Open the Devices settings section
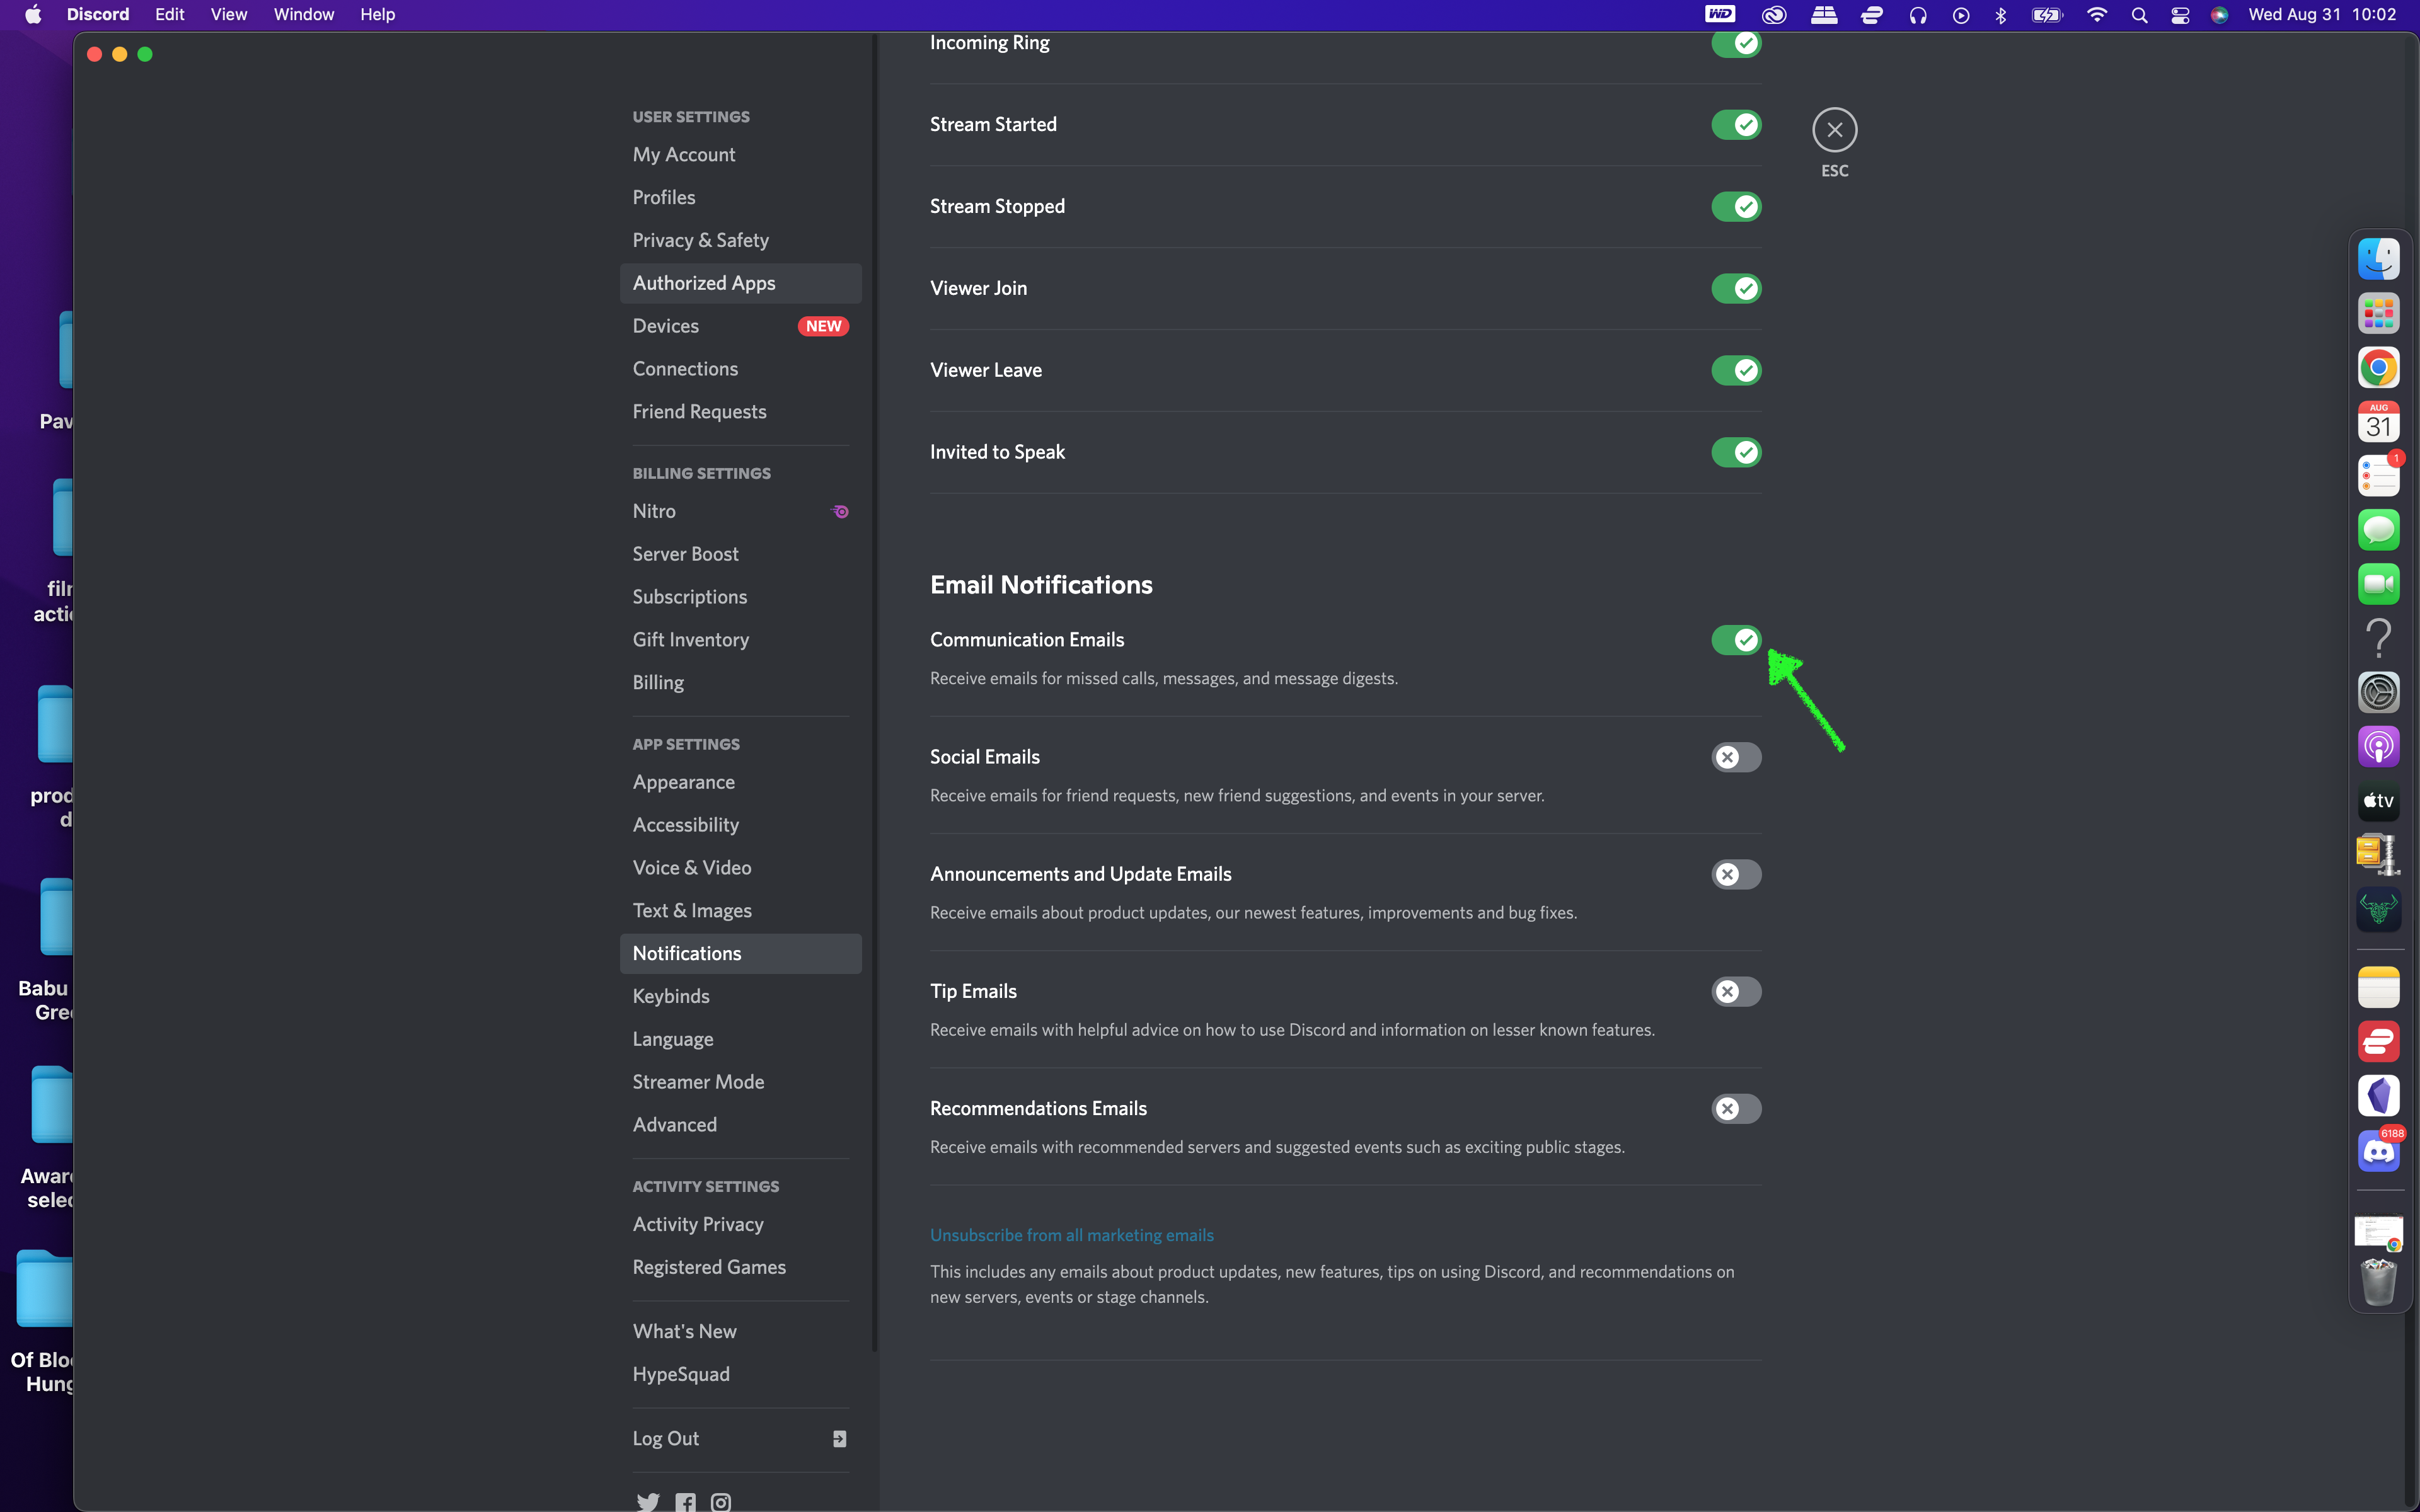The width and height of the screenshot is (2420, 1512). coord(666,326)
